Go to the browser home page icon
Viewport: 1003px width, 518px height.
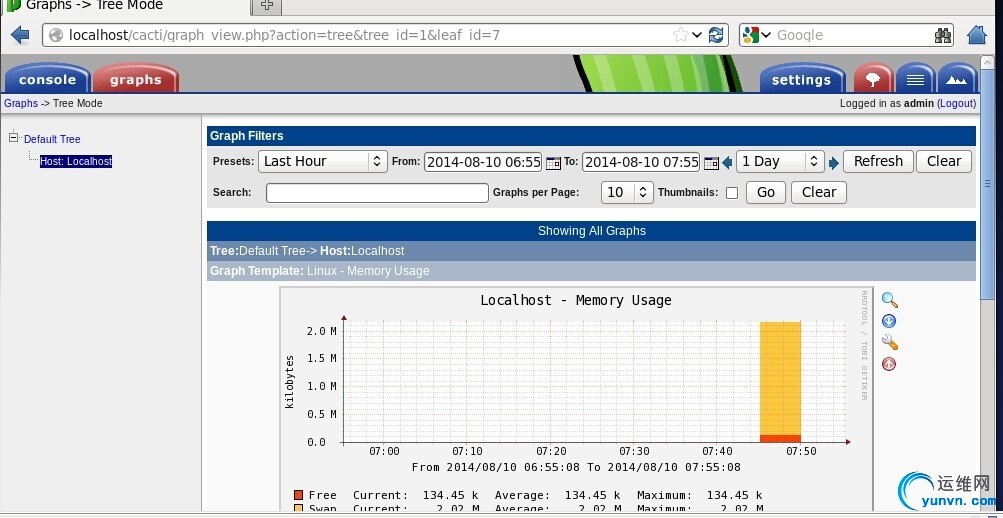coord(977,35)
